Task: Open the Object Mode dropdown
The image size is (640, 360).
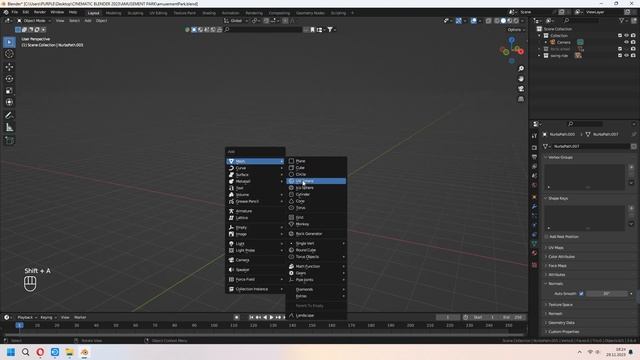Action: tap(34, 21)
